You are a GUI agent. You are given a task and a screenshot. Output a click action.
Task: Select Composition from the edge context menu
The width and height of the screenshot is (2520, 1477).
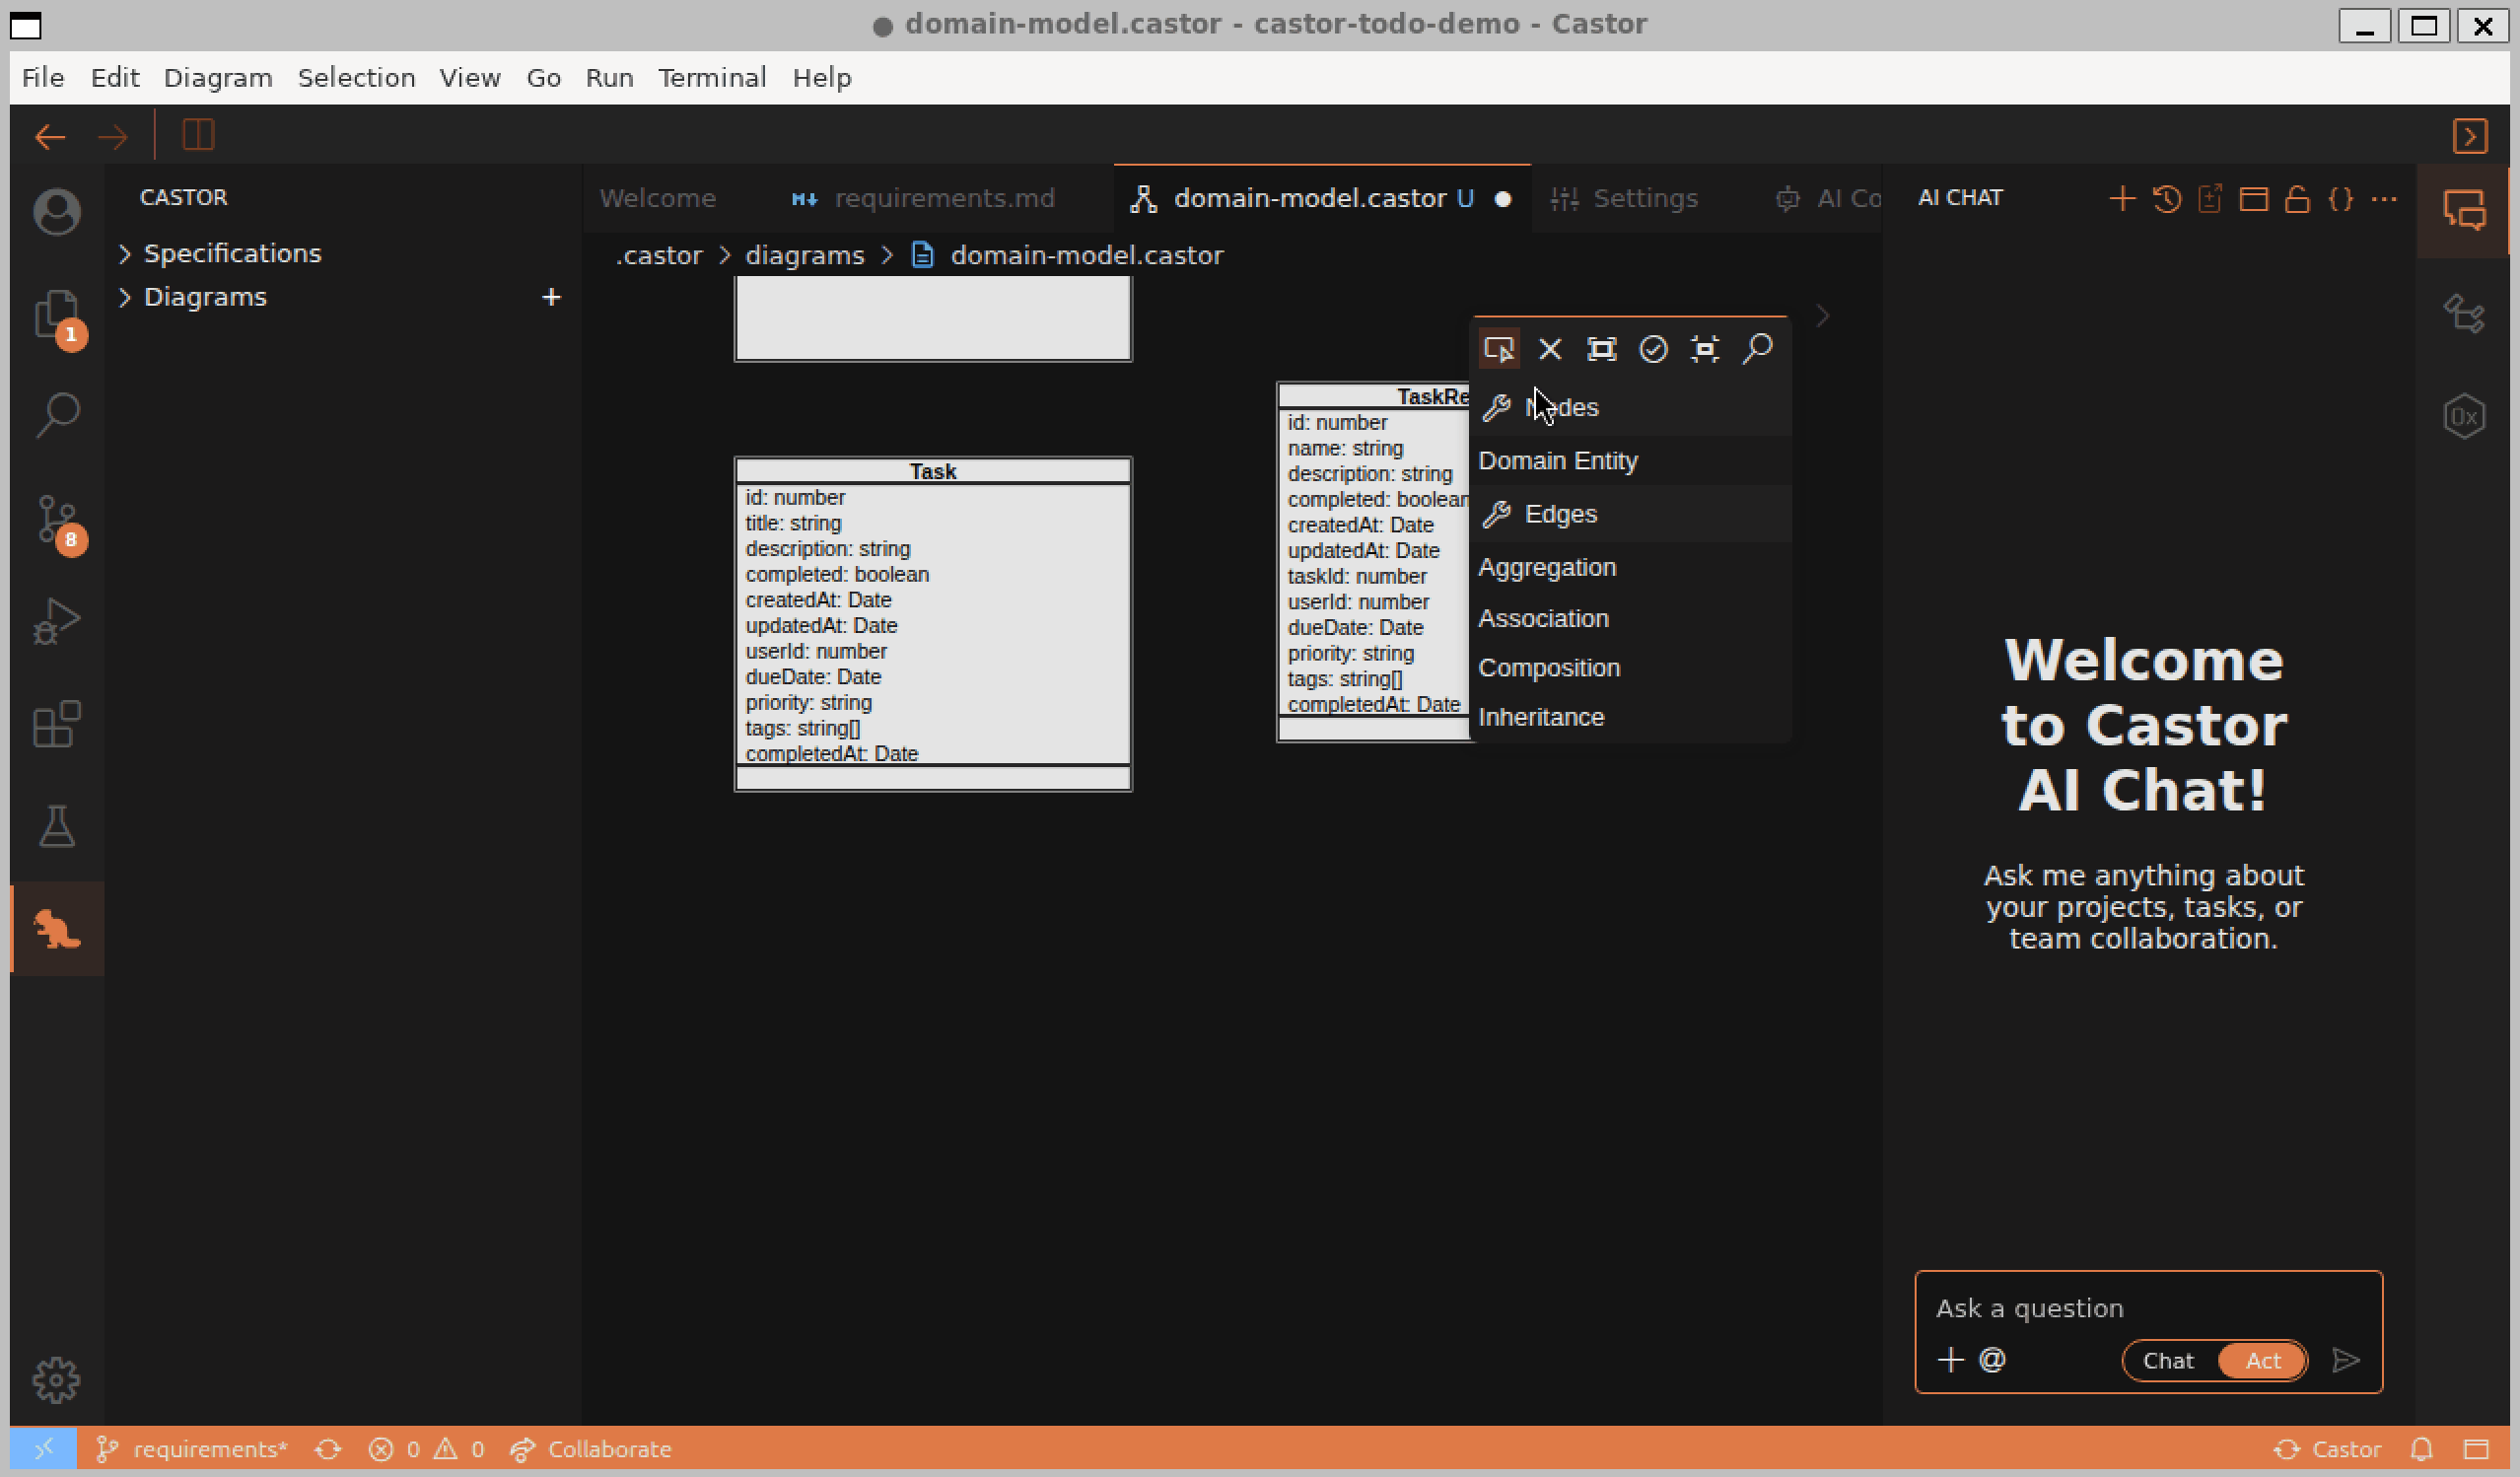pos(1549,667)
